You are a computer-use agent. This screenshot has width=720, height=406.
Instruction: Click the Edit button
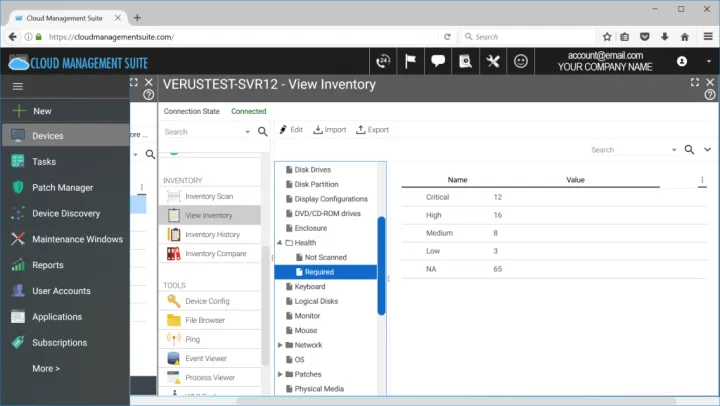click(291, 130)
